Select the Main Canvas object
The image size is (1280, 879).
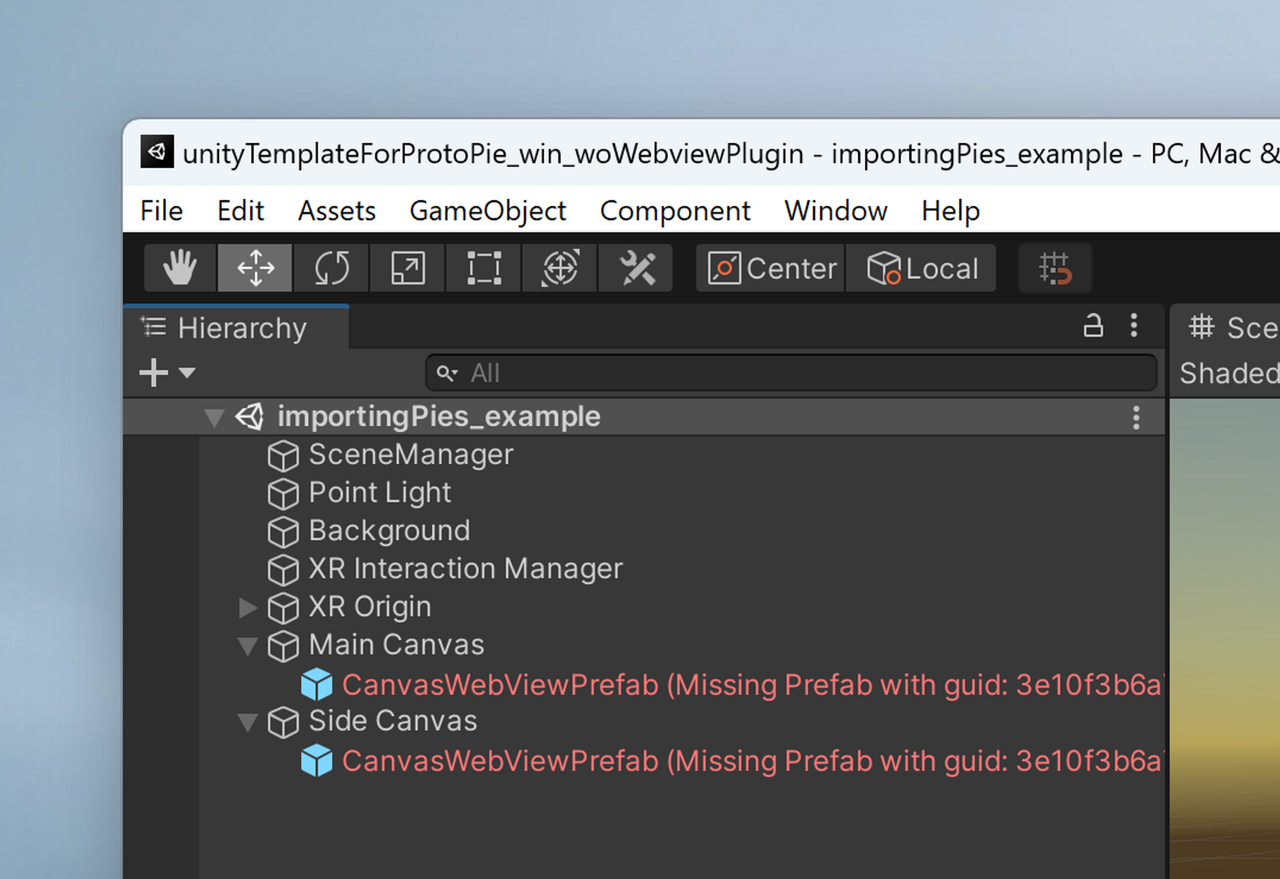coord(396,645)
